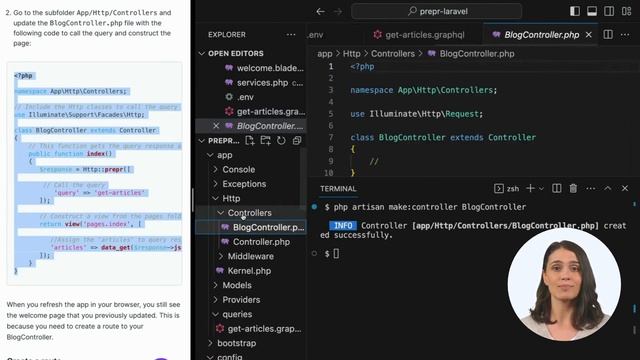
Task: Switch to the .env tab
Action: [315, 35]
